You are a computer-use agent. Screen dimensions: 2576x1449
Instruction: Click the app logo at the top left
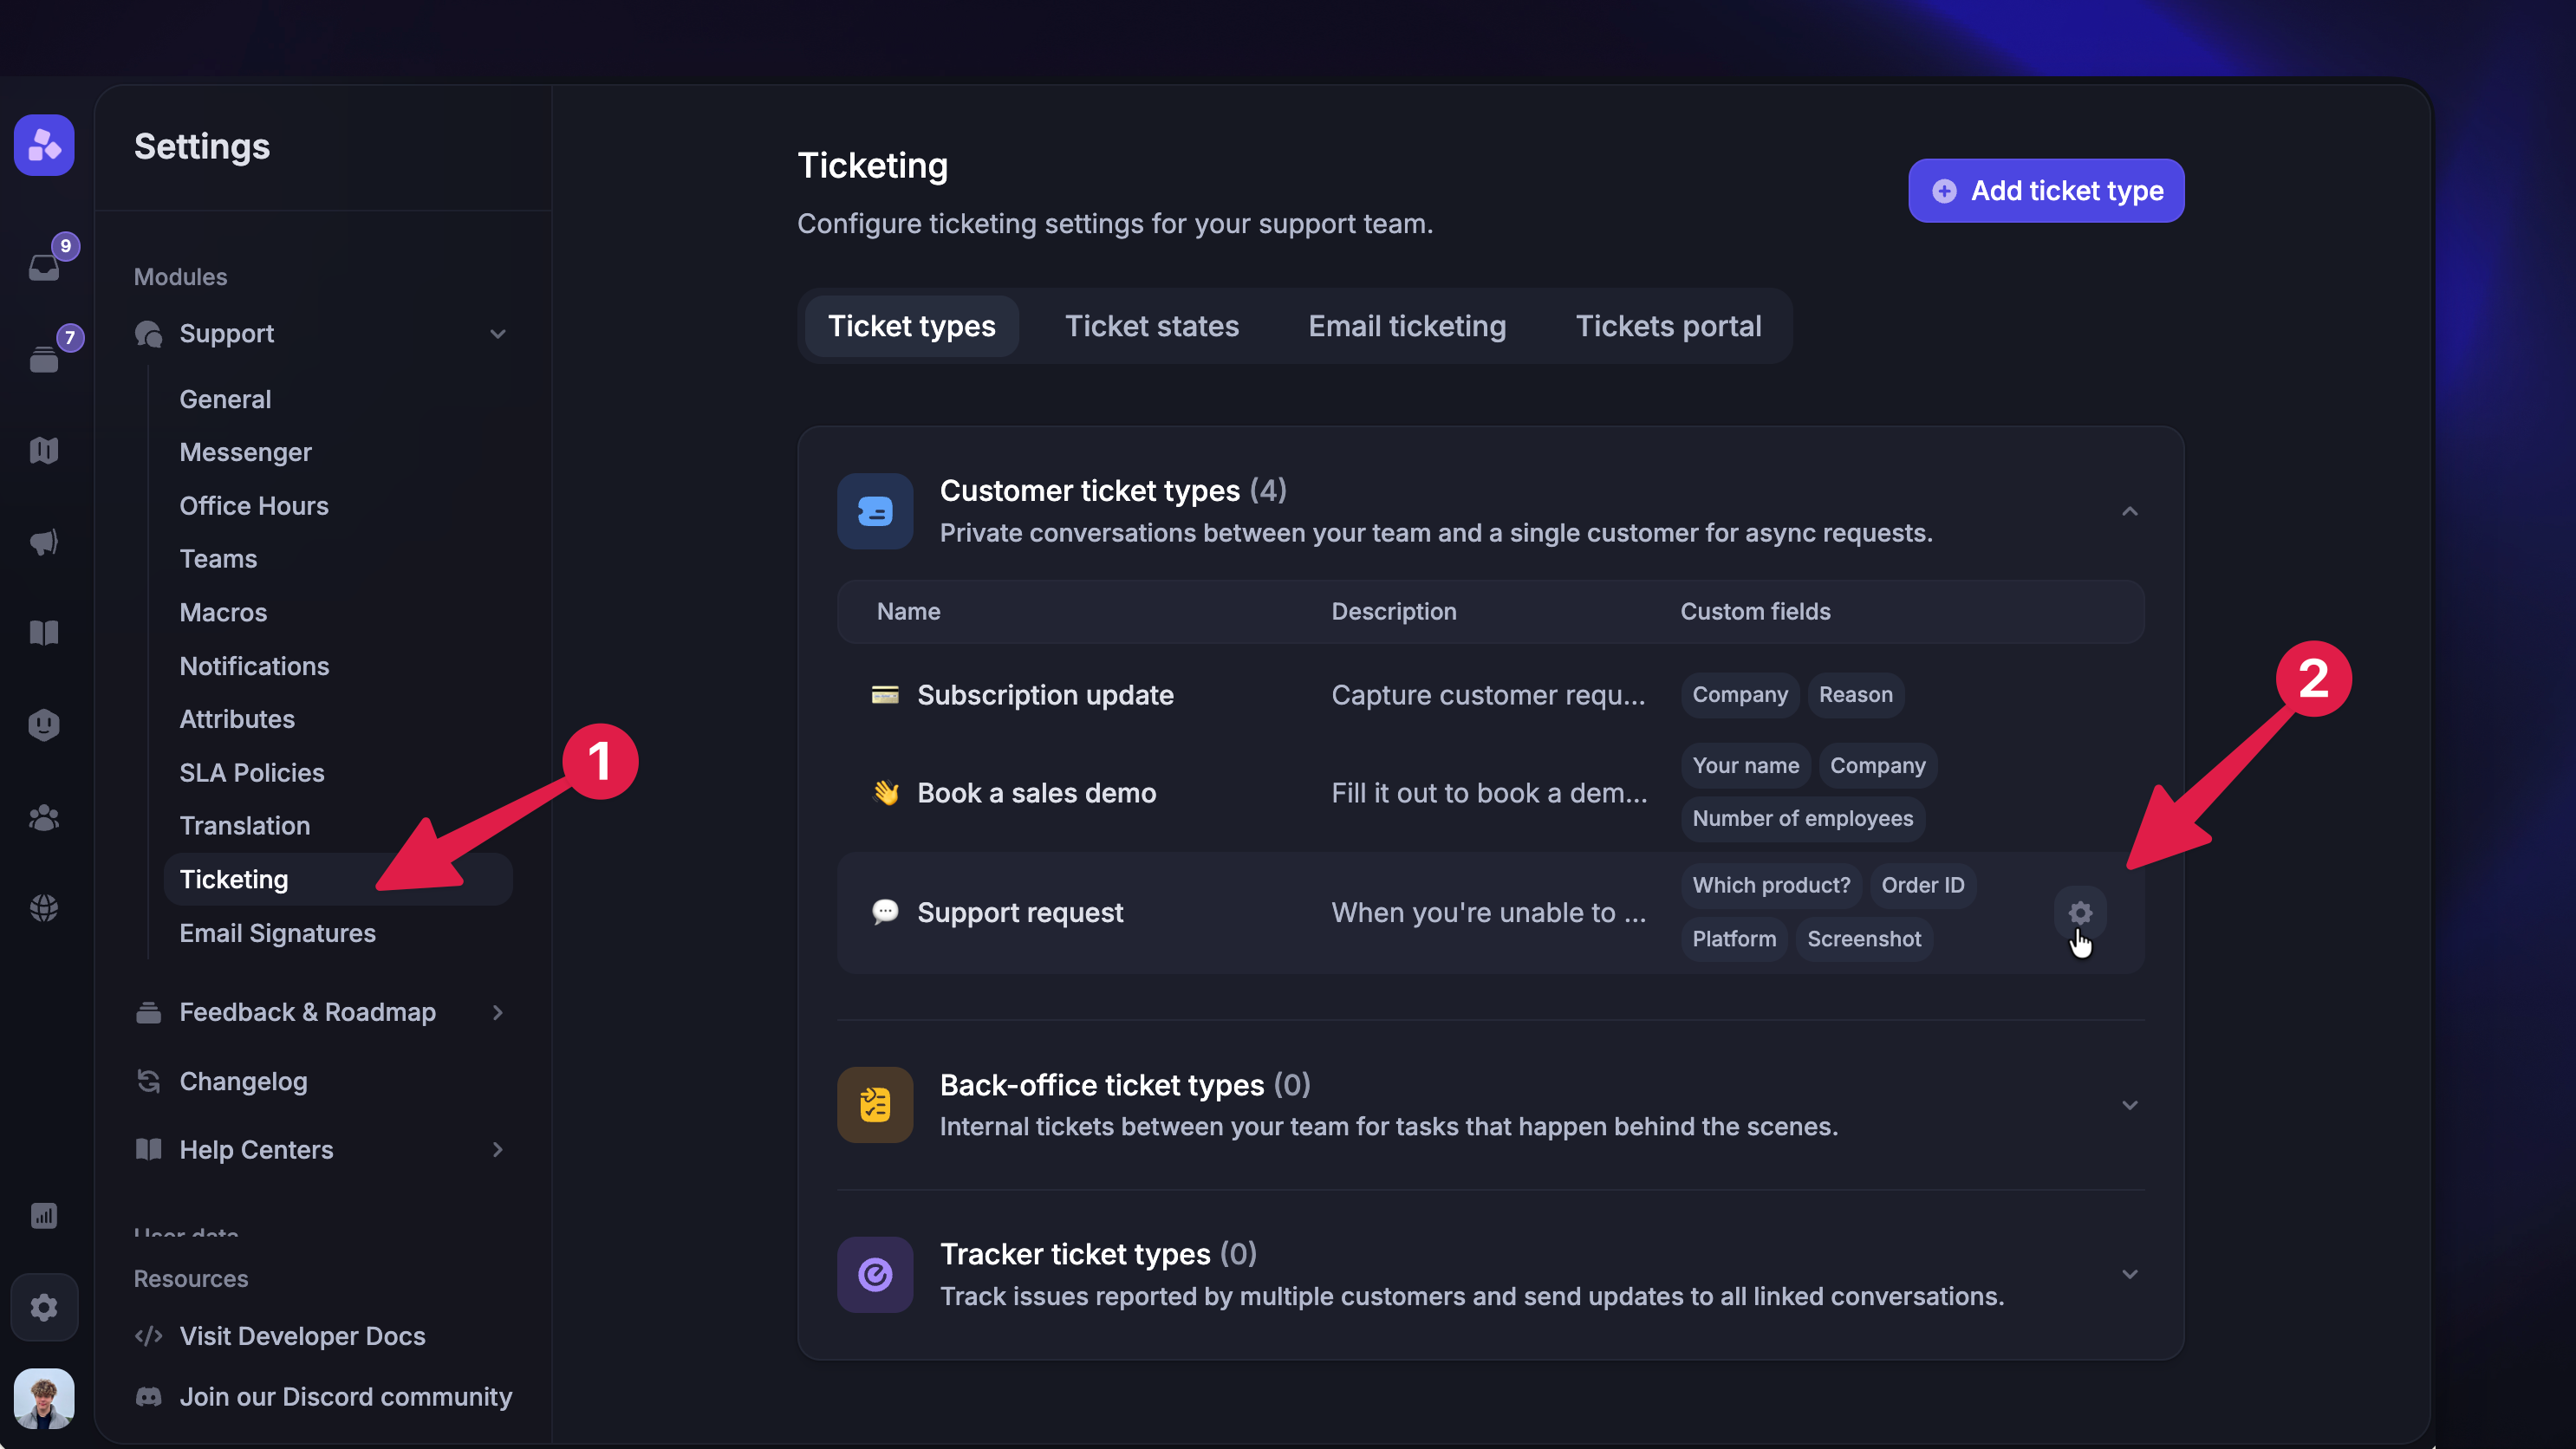[x=43, y=145]
